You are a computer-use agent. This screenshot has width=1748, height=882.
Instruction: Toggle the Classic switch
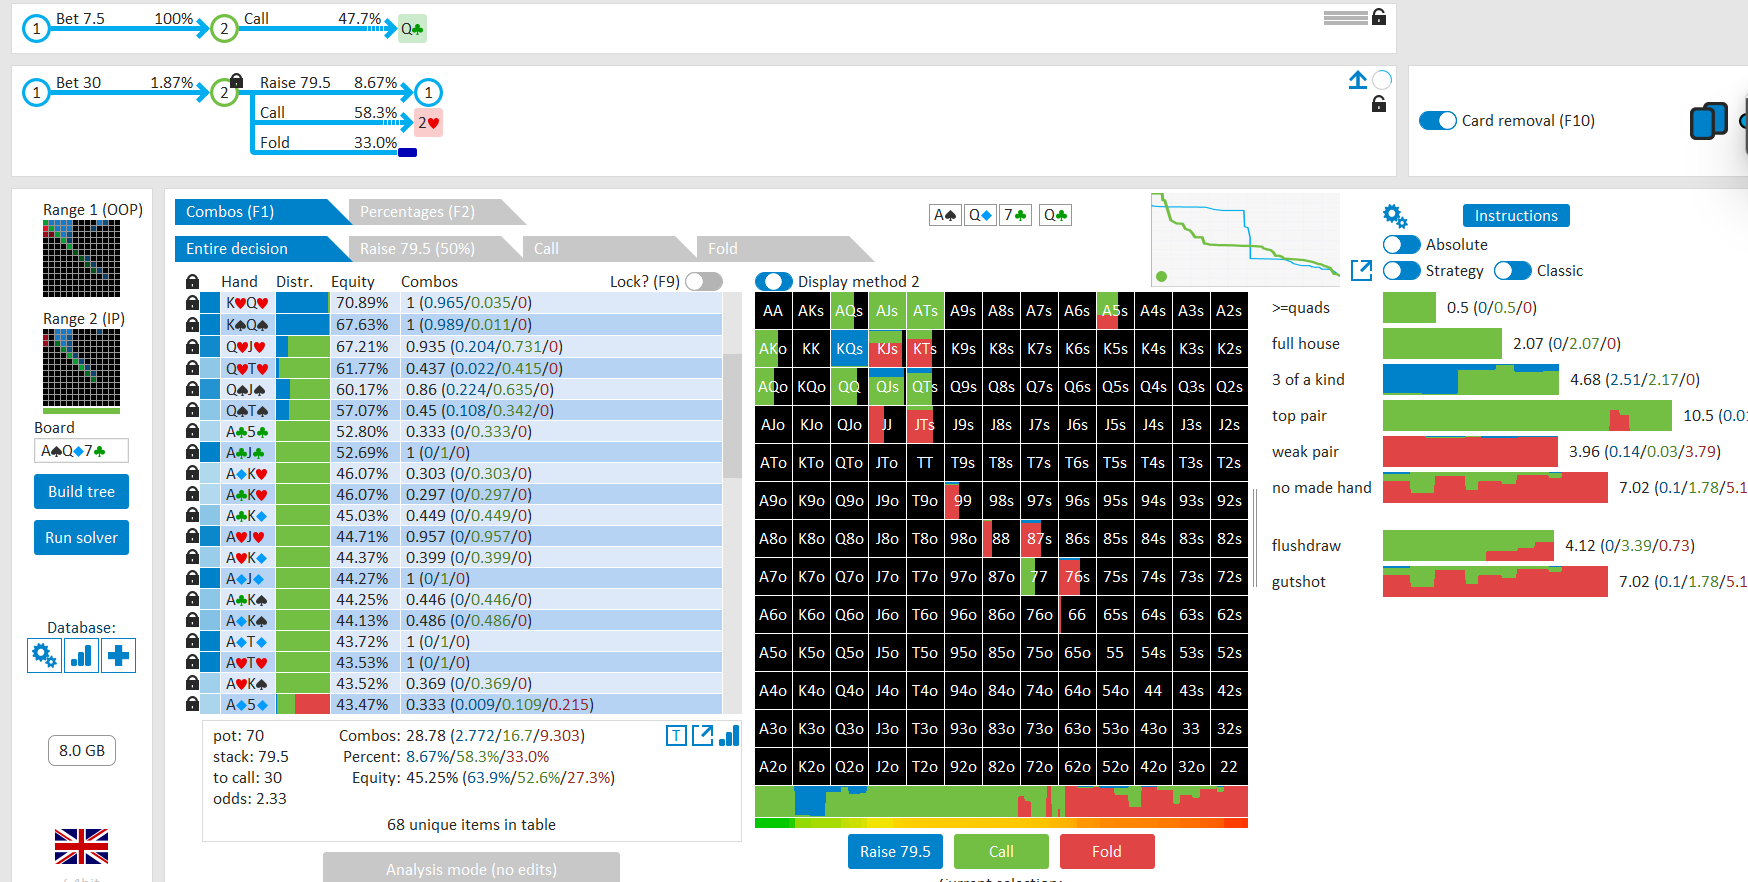(x=1513, y=271)
